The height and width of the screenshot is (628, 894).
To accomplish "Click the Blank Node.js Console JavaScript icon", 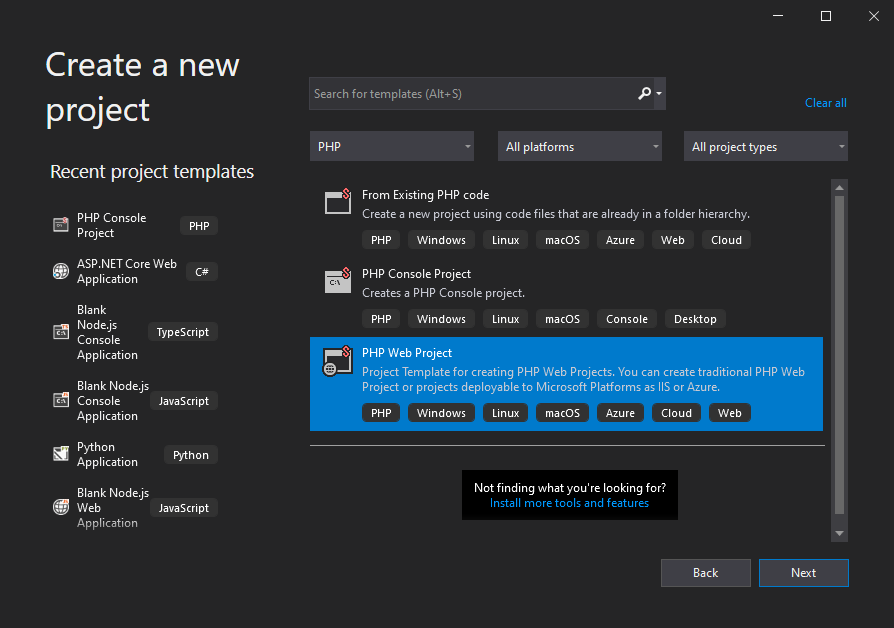I will [x=61, y=400].
